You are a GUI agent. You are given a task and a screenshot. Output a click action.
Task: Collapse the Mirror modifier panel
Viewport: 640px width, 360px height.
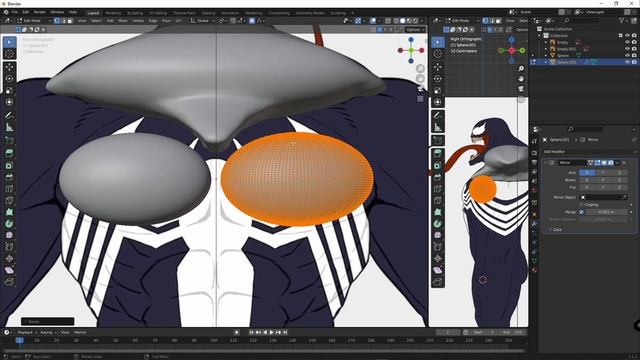[x=546, y=162]
